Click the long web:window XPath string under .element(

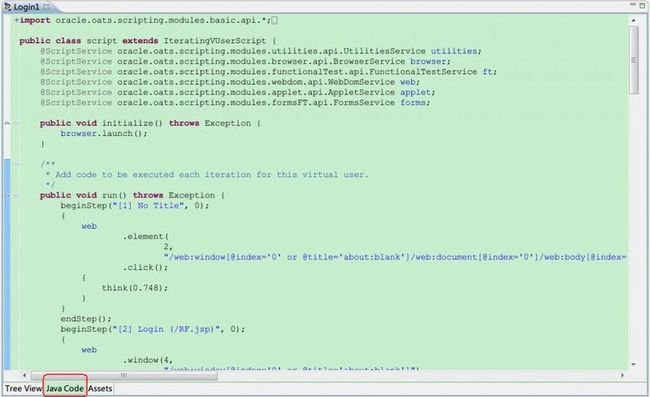coord(395,257)
